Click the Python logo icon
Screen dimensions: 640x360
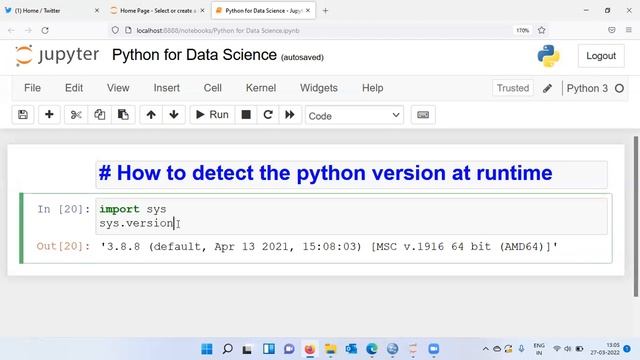(548, 56)
